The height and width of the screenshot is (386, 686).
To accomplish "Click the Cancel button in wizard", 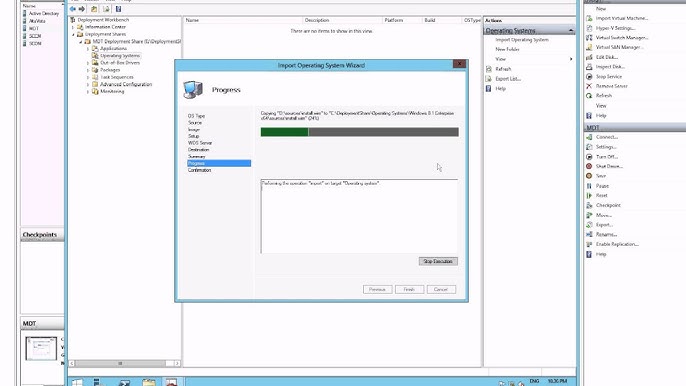I will 441,289.
